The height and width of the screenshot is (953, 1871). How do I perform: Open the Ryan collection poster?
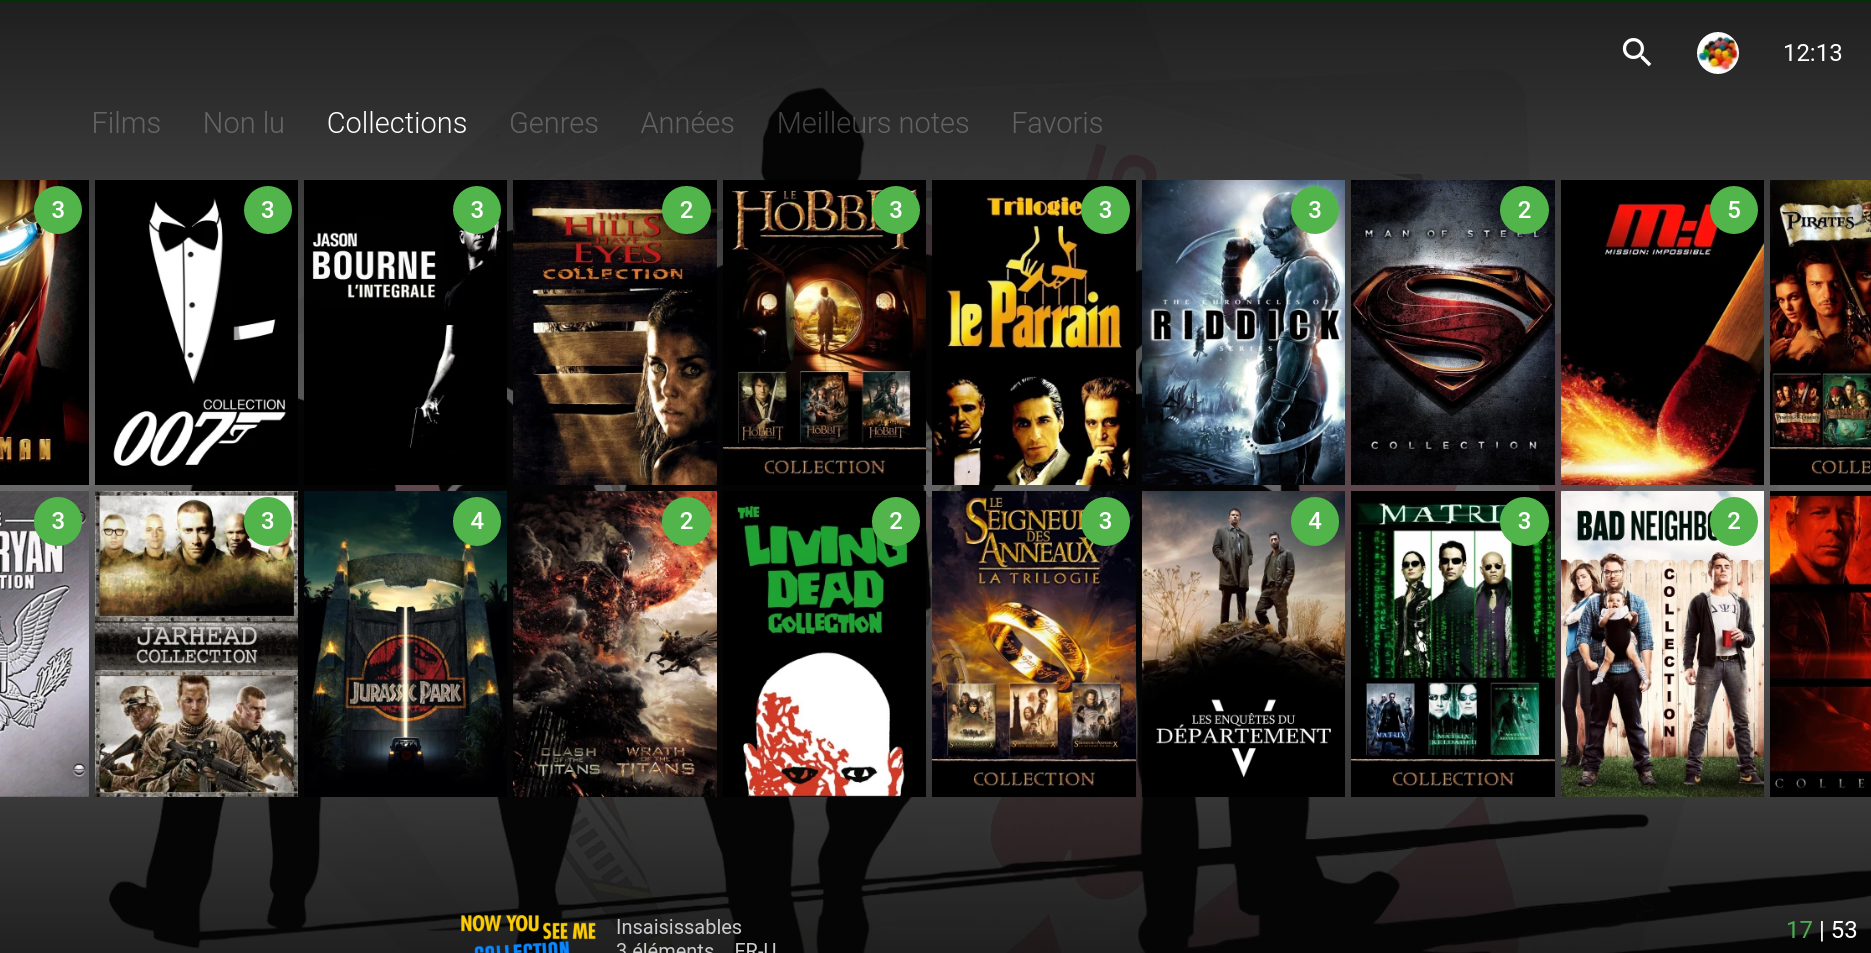coord(44,644)
